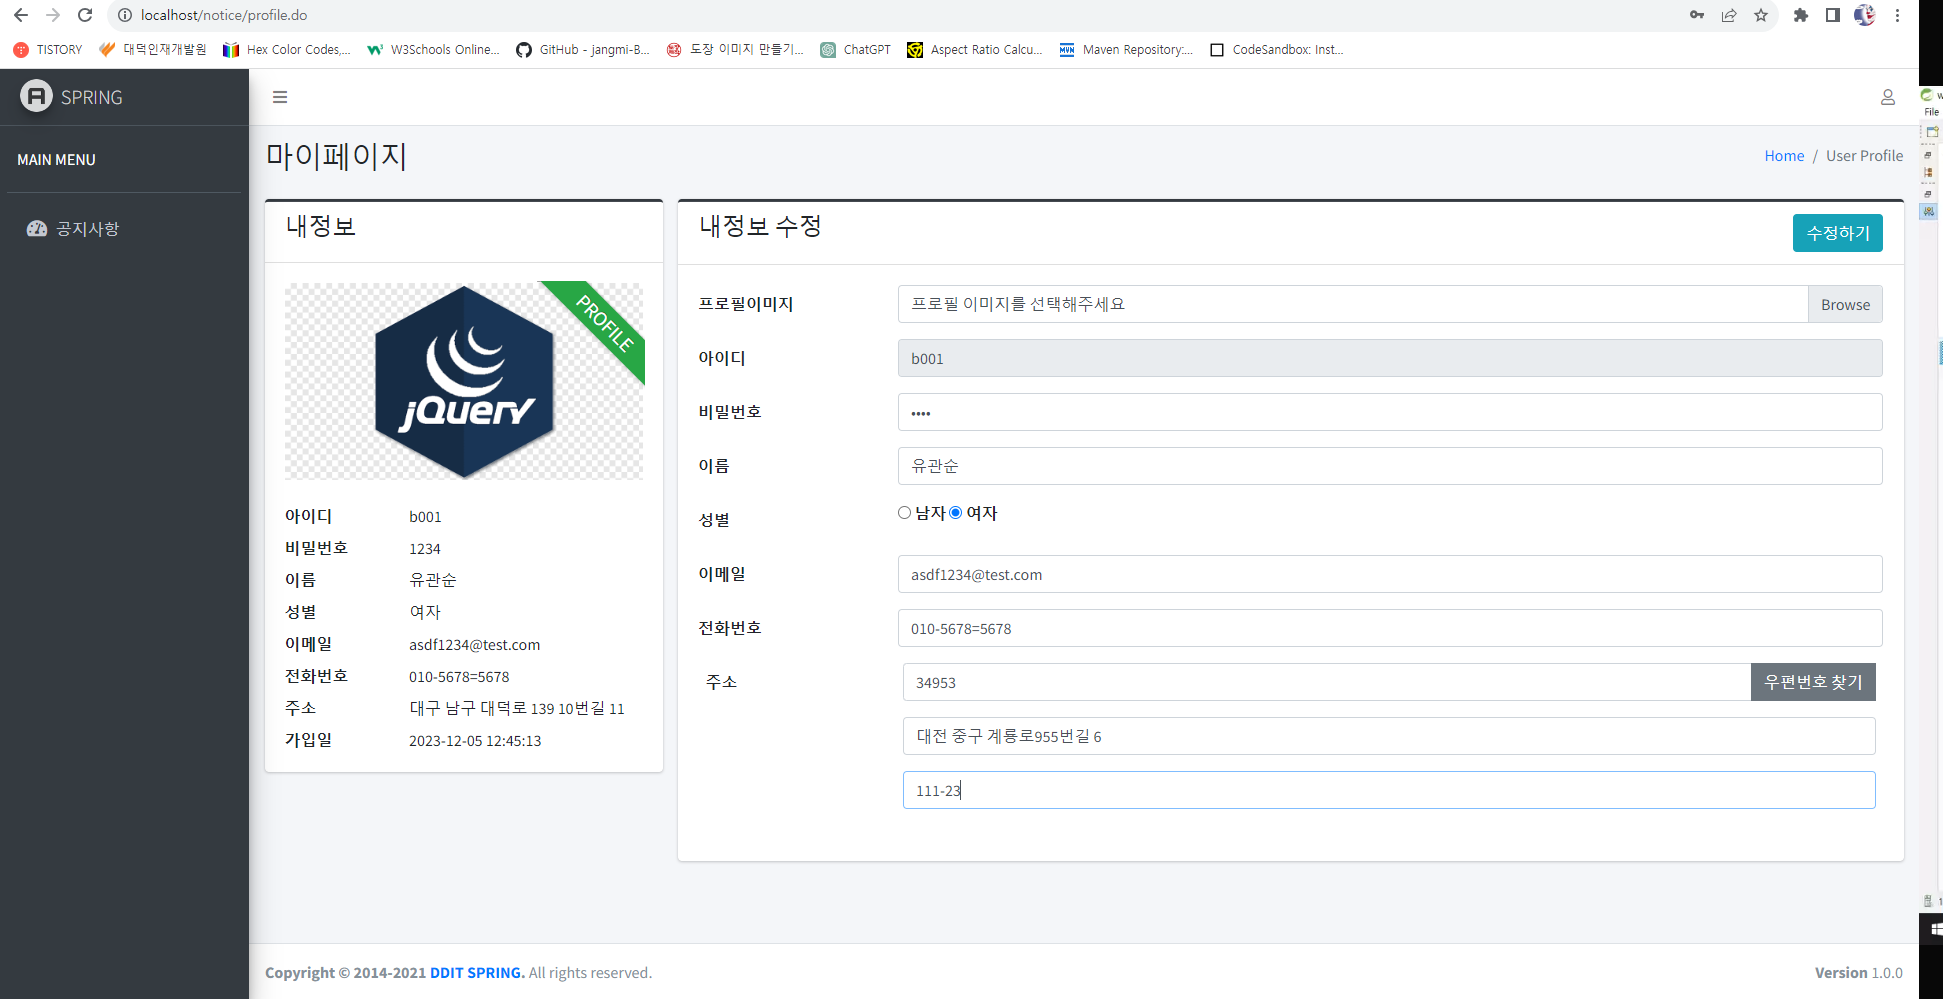Open Aspect Ratio Calculator bookmark
1943x999 pixels.
[975, 49]
